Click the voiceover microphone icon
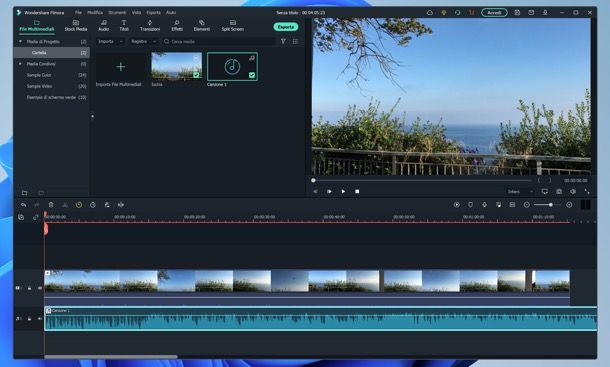 click(x=484, y=205)
